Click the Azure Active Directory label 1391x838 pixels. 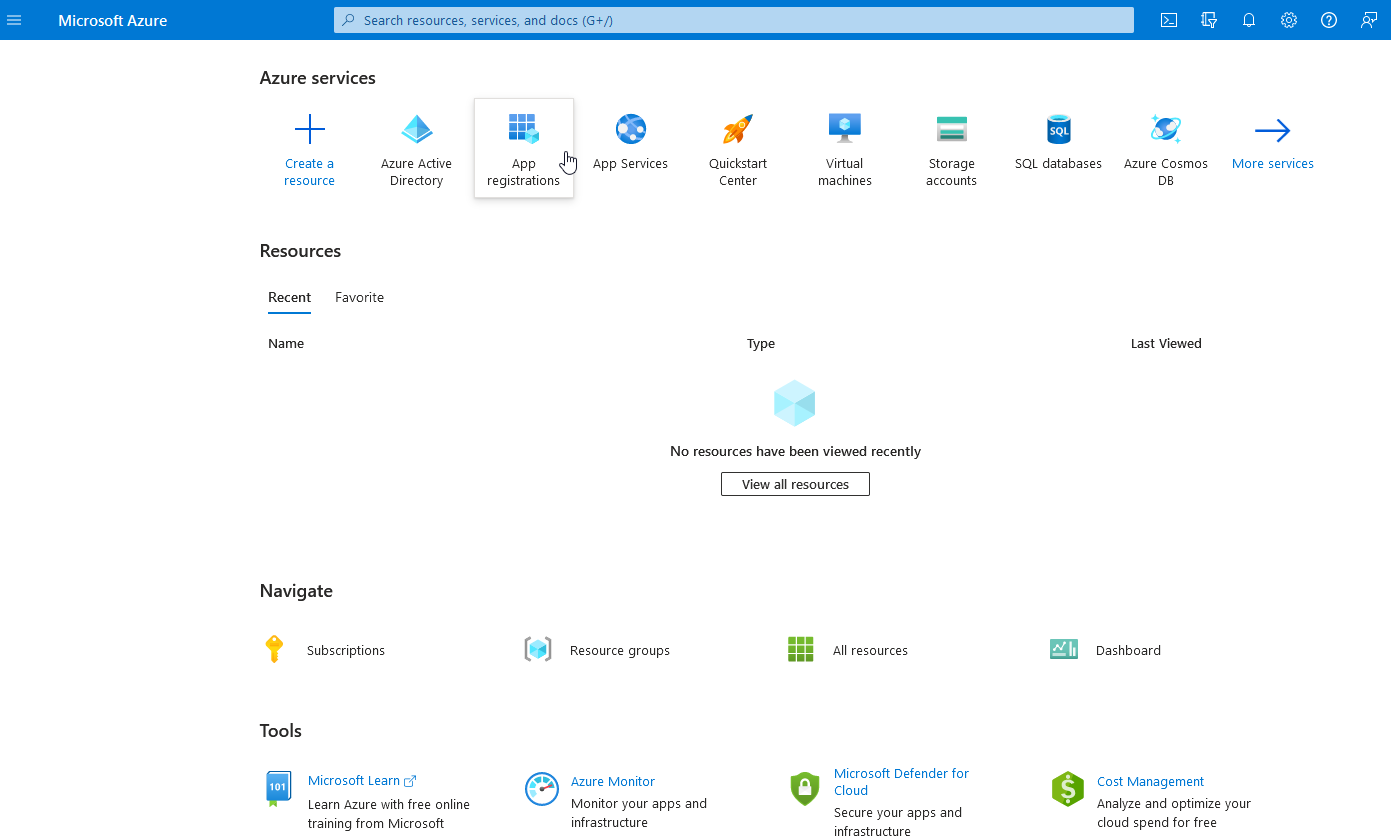[416, 172]
